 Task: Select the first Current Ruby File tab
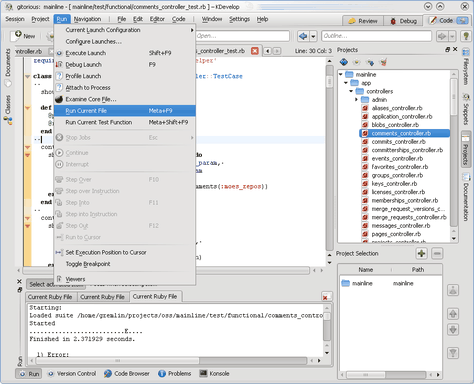[50, 297]
